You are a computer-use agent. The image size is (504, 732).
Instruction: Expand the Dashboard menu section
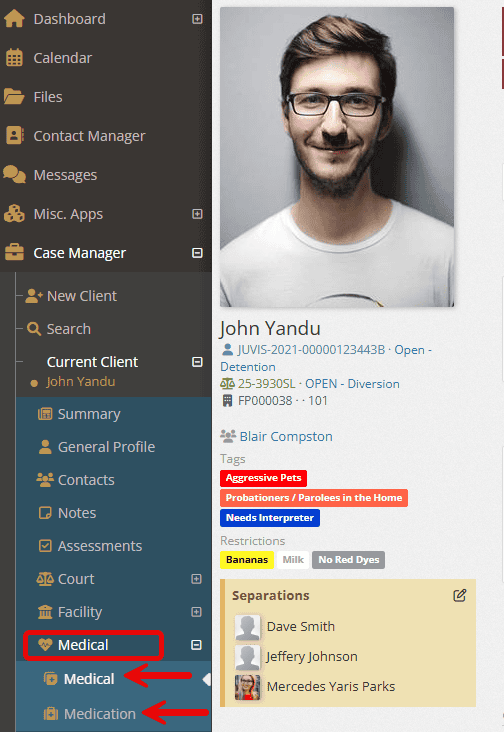pos(197,19)
